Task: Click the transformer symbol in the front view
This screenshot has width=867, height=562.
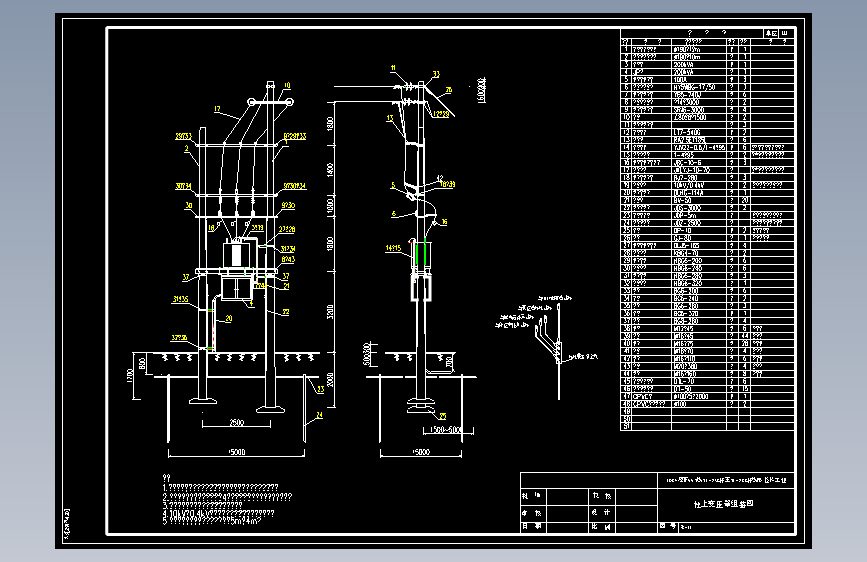Action: pos(236,253)
